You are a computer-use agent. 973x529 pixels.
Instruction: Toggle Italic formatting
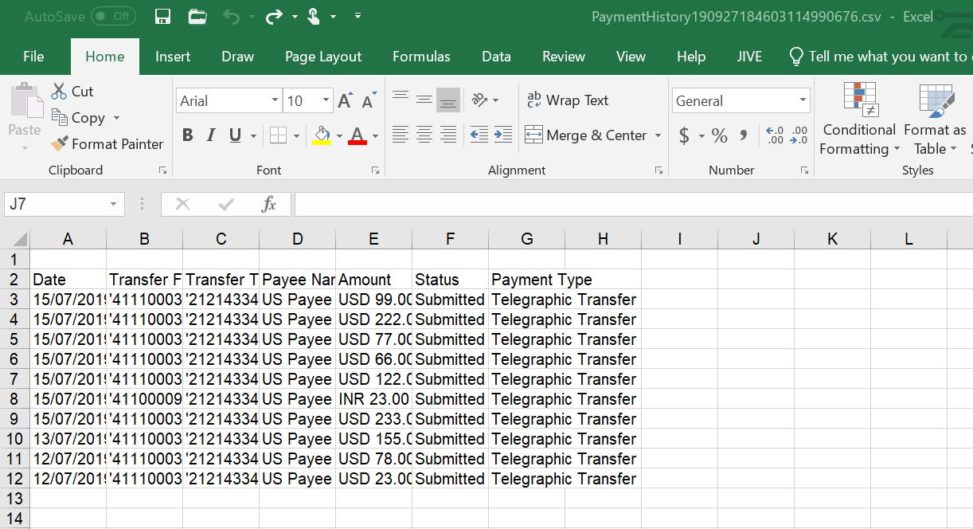212,135
